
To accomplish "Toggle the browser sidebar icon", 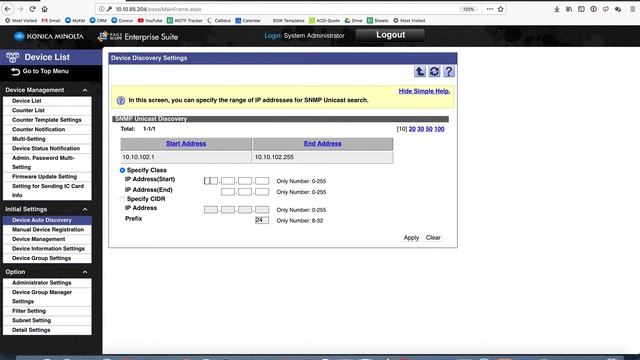I will [581, 9].
